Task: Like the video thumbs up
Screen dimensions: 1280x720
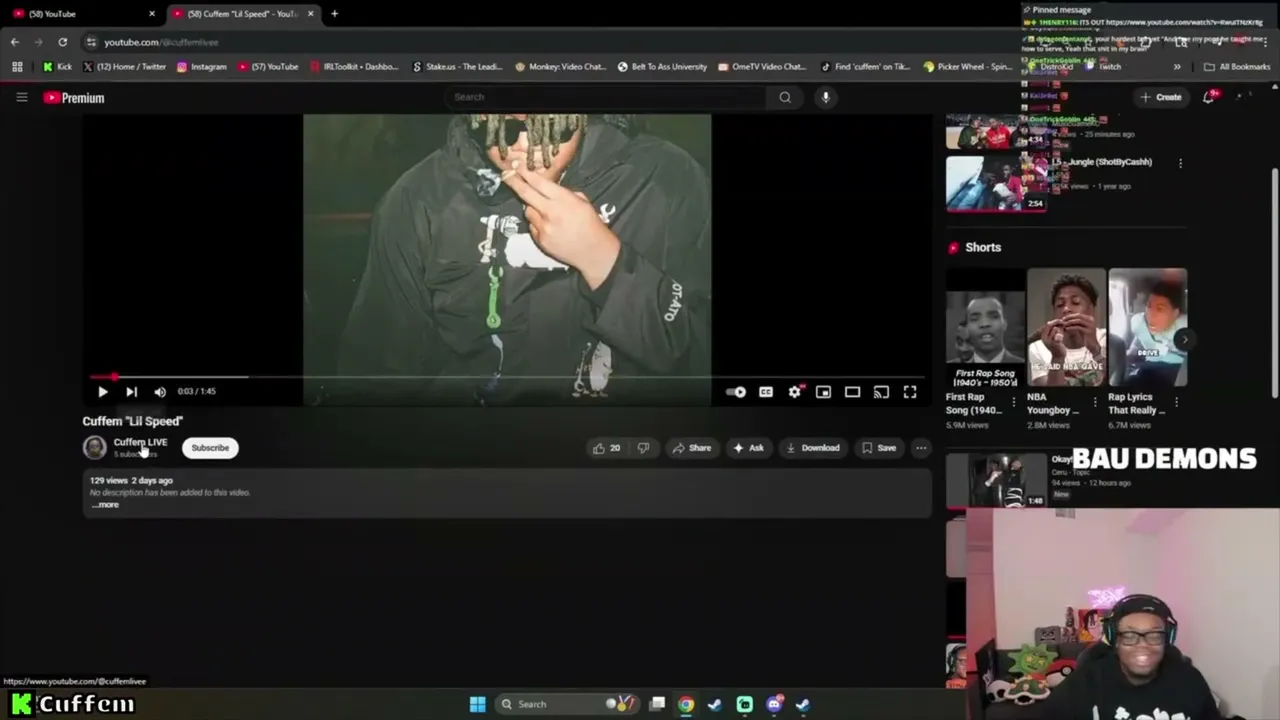Action: click(607, 448)
